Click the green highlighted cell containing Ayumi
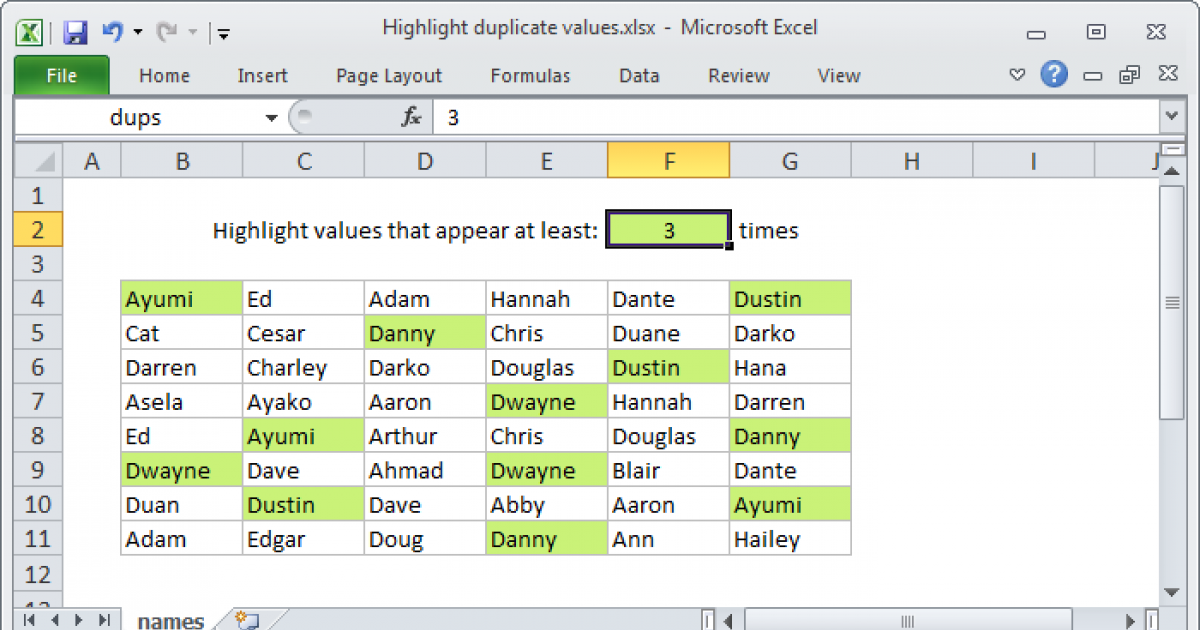 [x=180, y=298]
